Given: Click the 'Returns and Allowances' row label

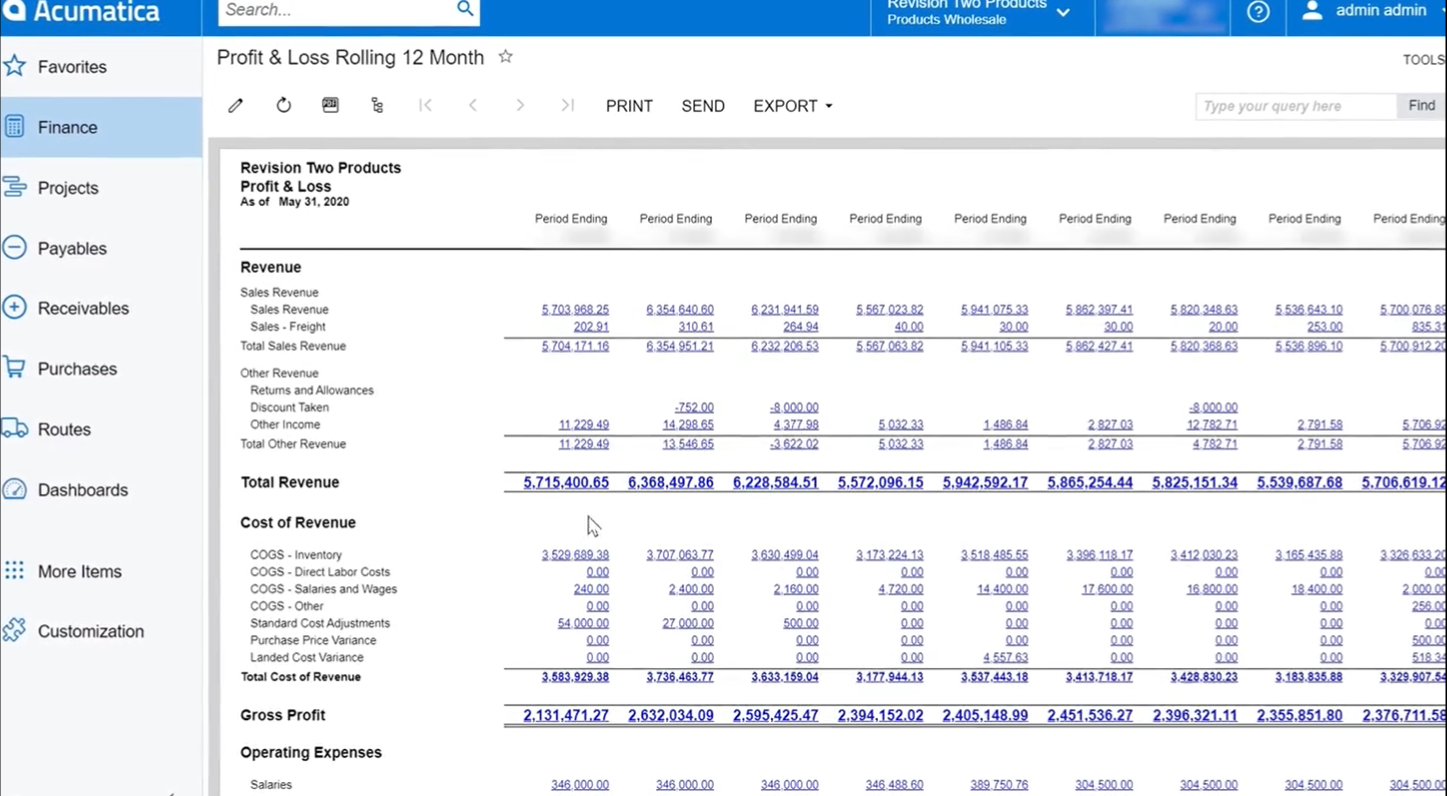Looking at the screenshot, I should point(312,390).
